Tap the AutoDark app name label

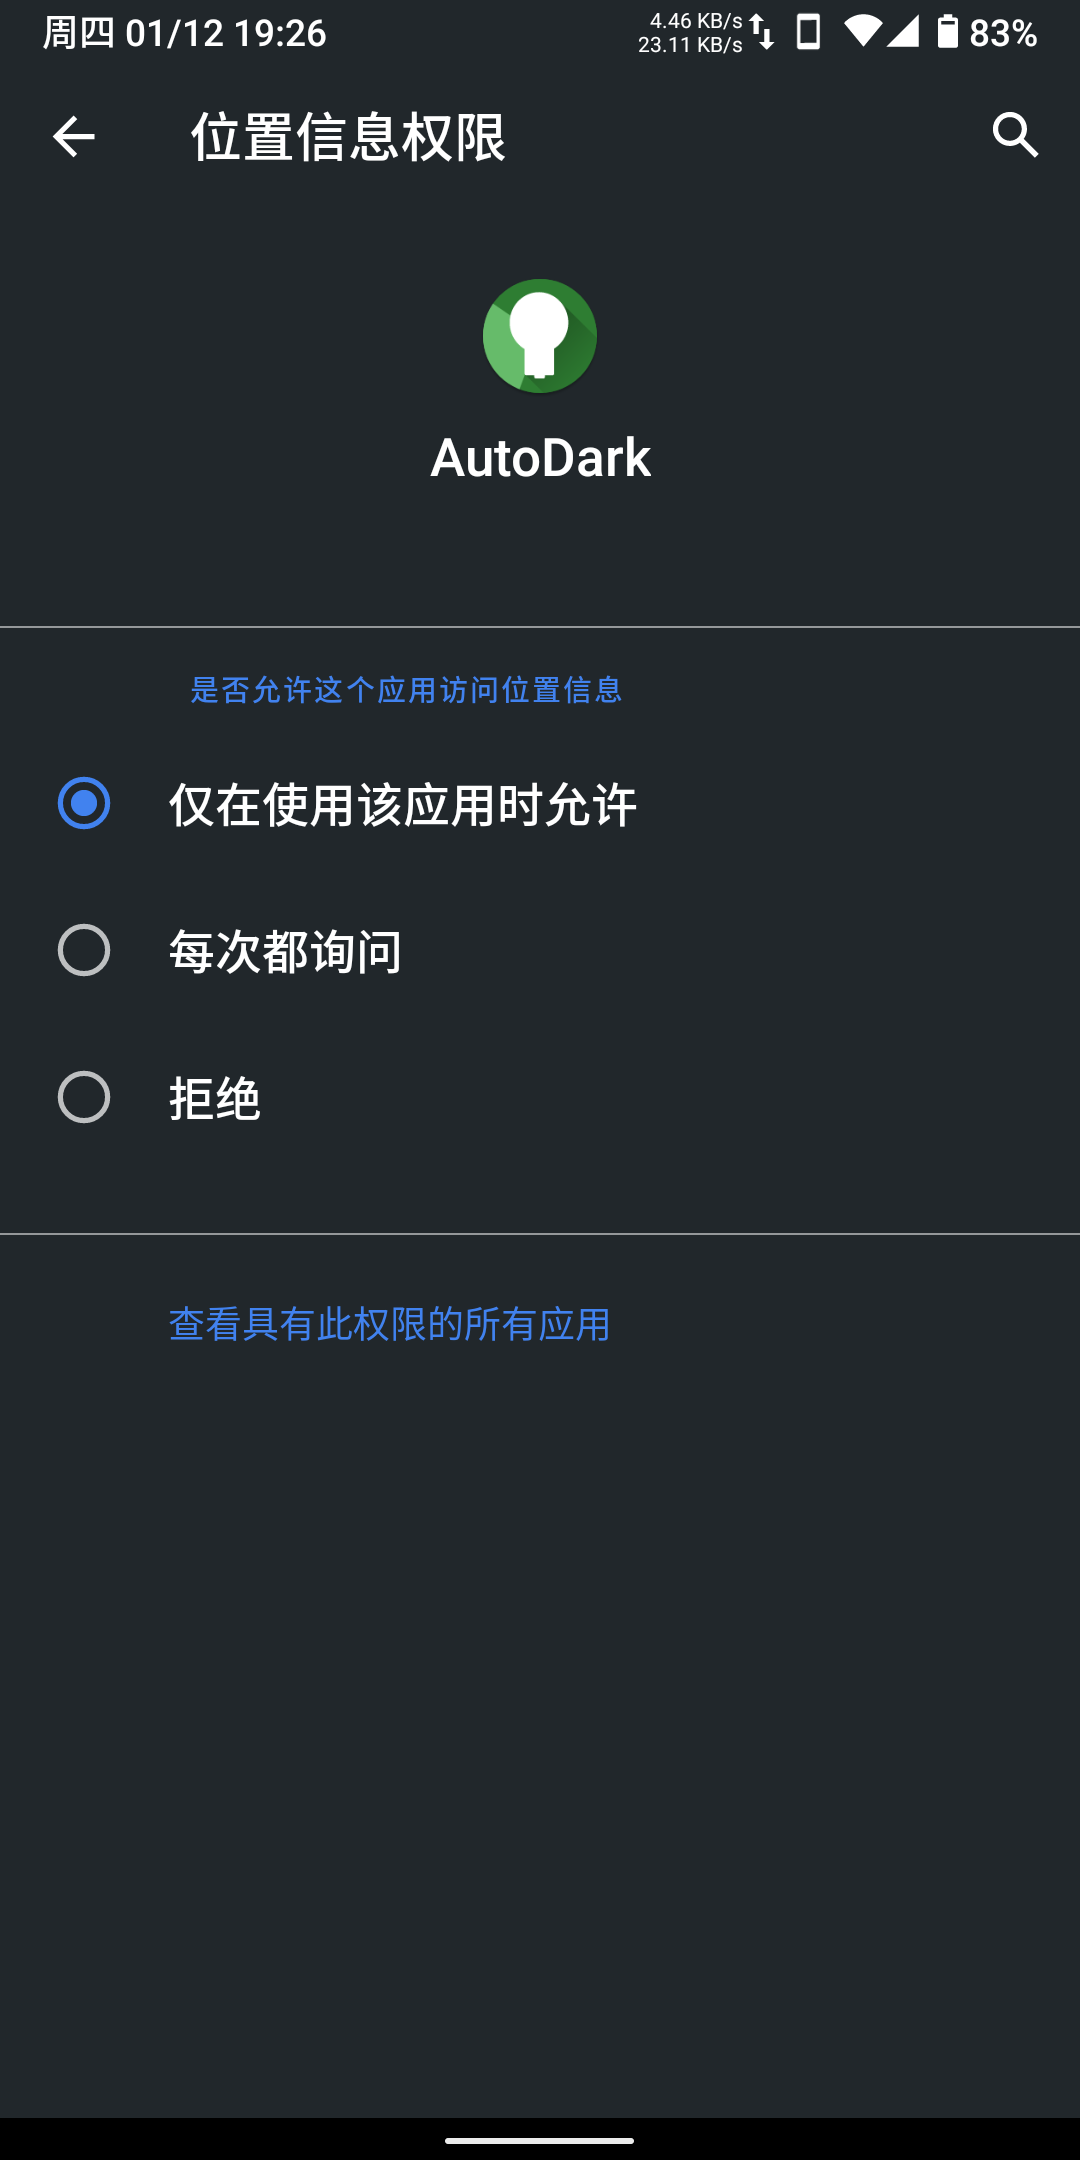539,458
